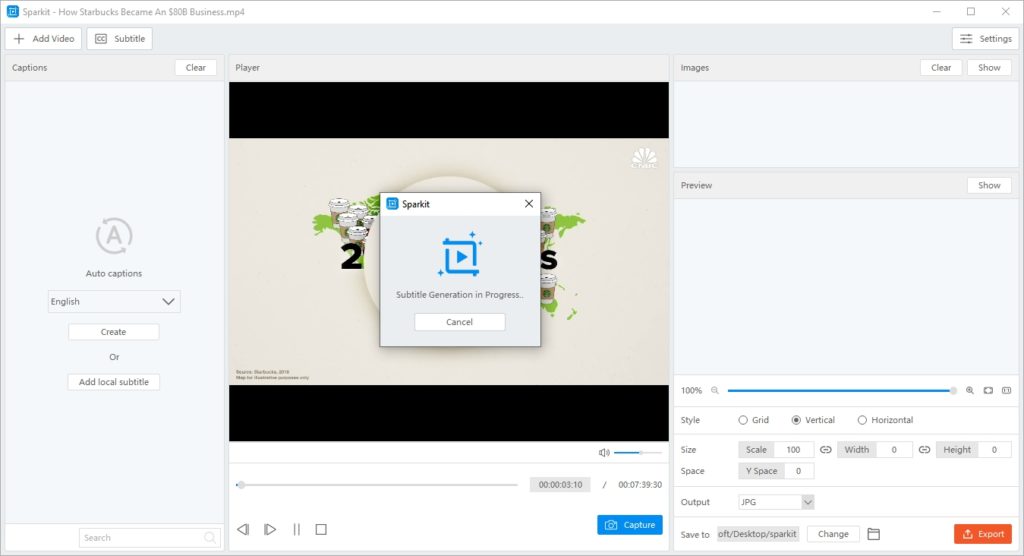Click the Add Video button
The width and height of the screenshot is (1024, 556).
[x=44, y=39]
